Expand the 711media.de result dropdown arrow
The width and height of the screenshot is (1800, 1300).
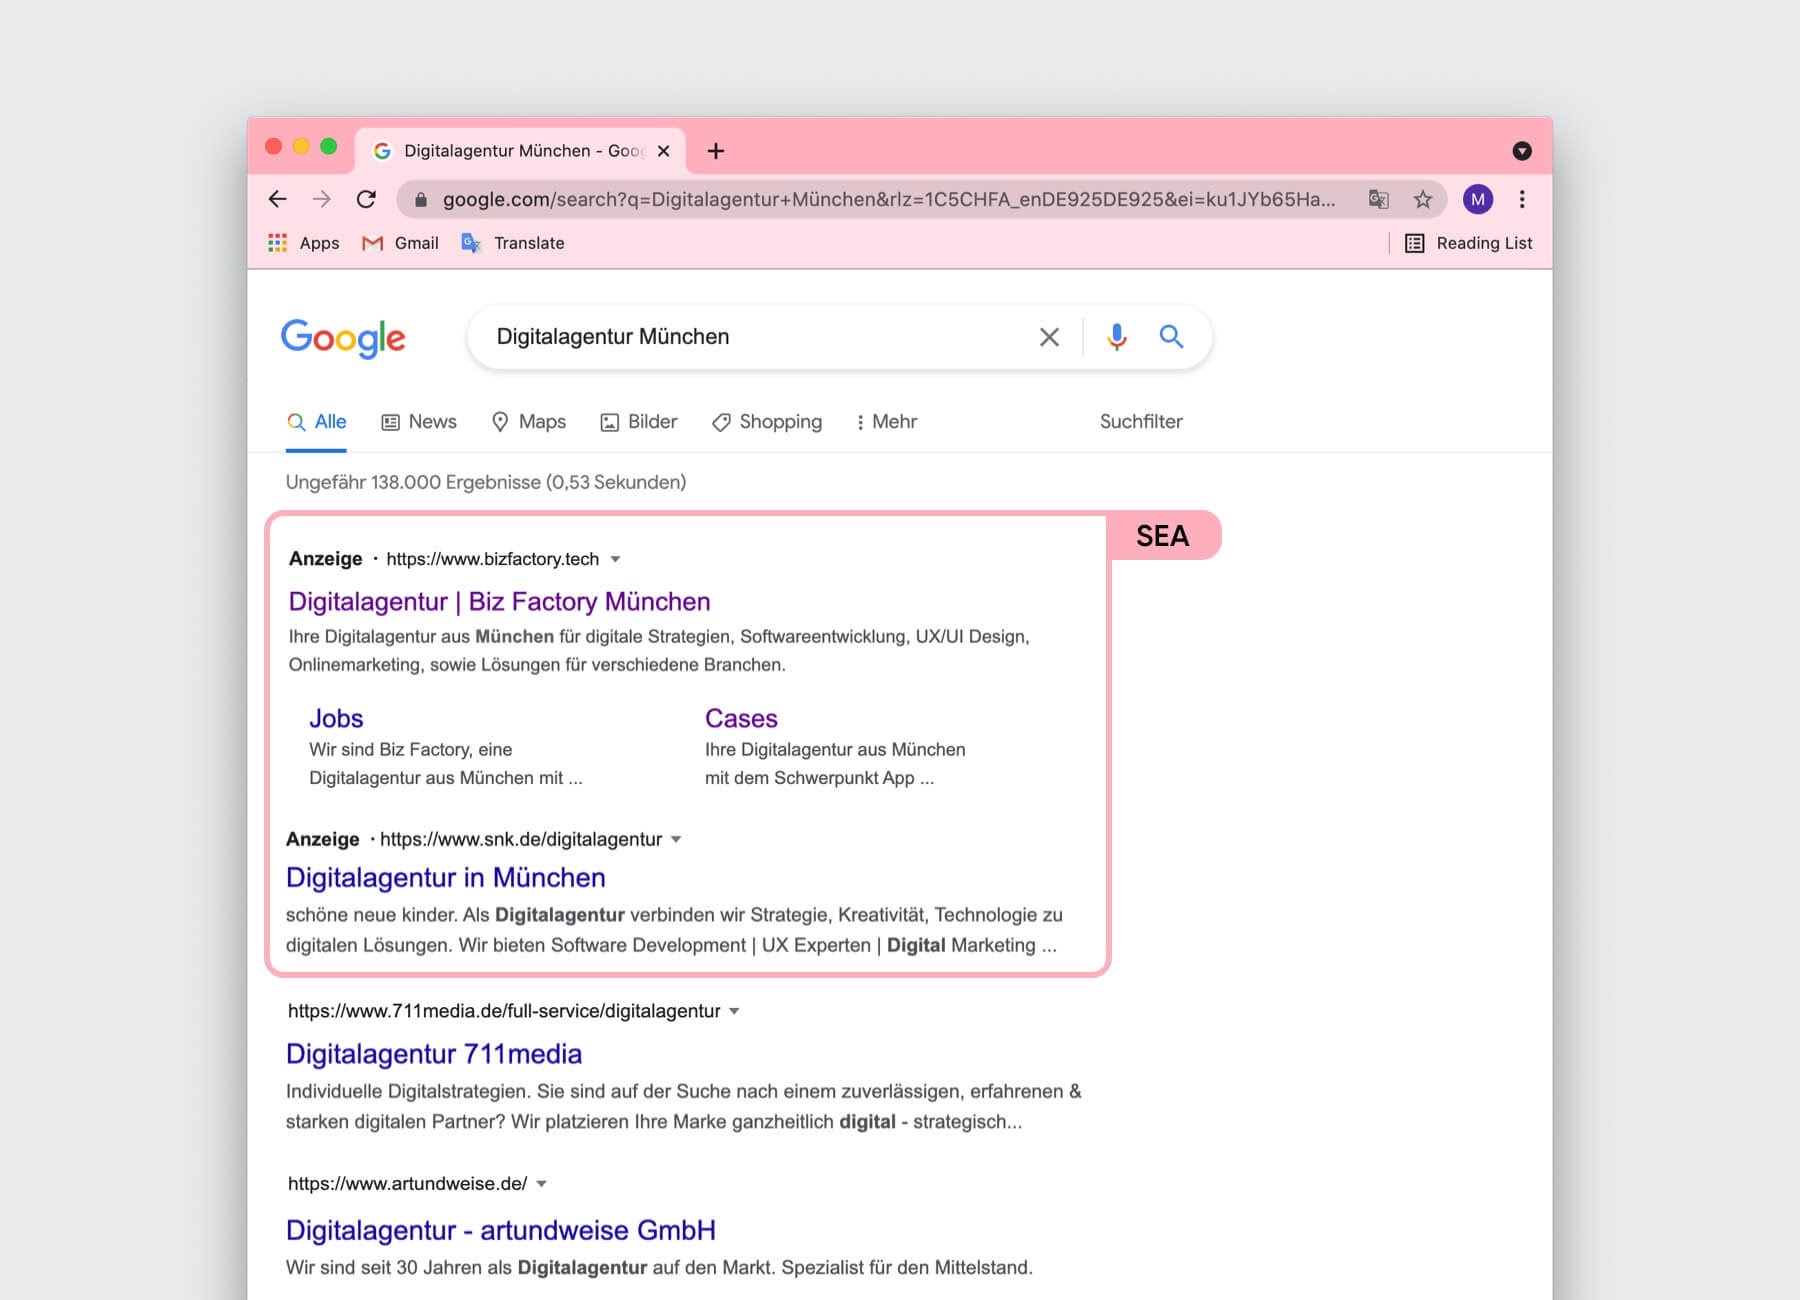pyautogui.click(x=734, y=1011)
